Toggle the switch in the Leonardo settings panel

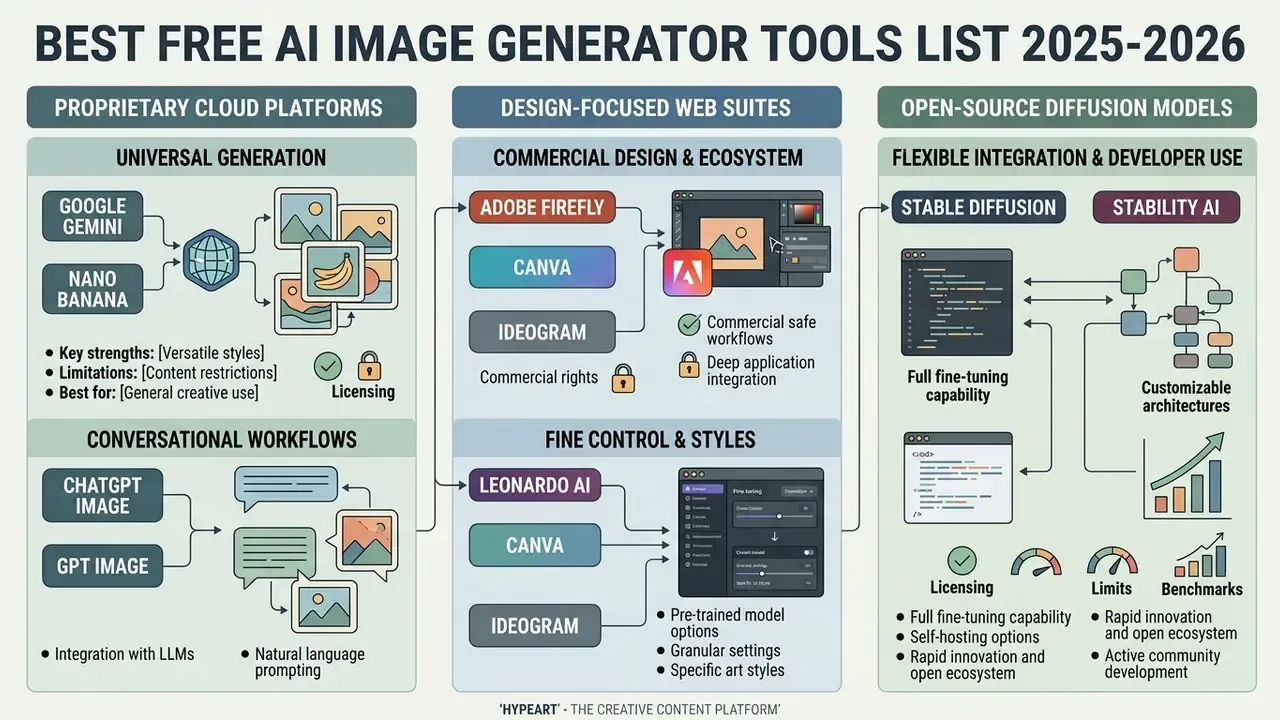coord(807,552)
